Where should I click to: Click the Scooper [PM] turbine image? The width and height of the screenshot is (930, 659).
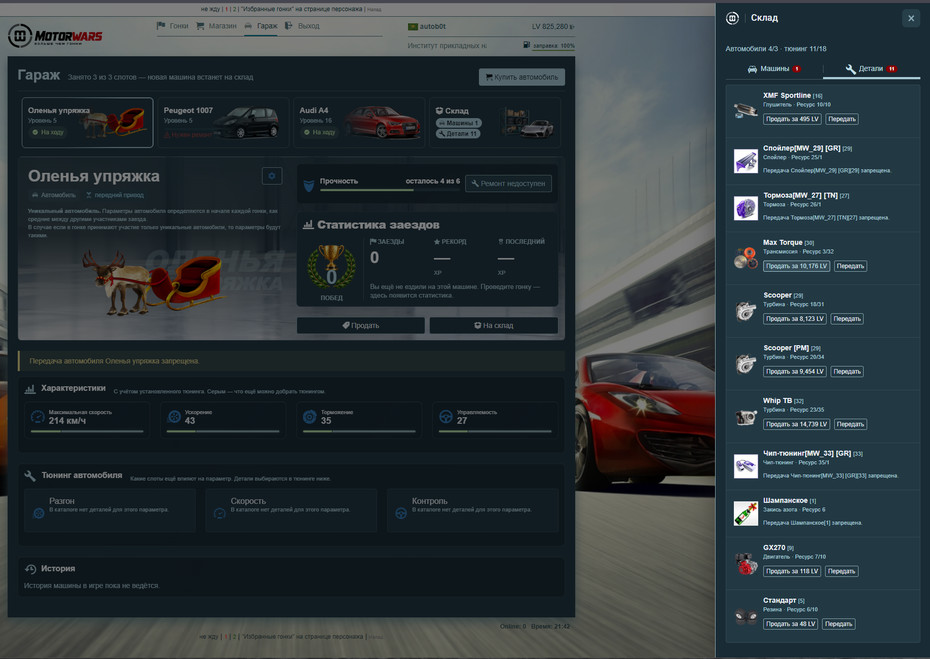(746, 363)
